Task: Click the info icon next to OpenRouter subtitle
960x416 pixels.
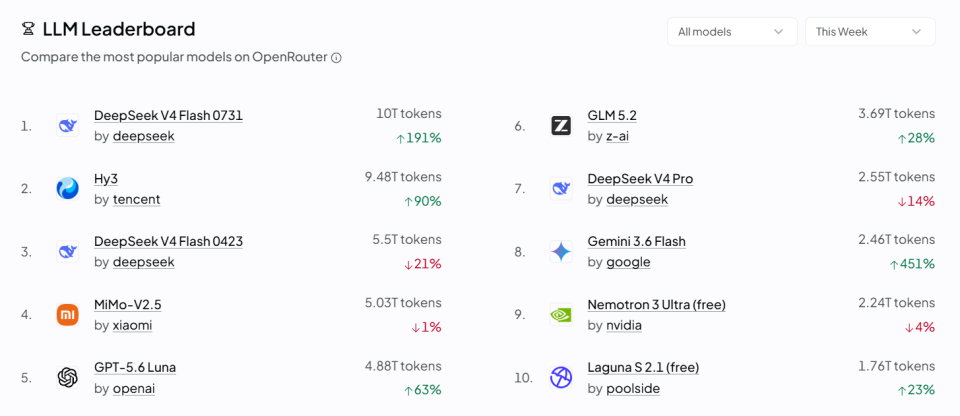Action: [x=336, y=58]
